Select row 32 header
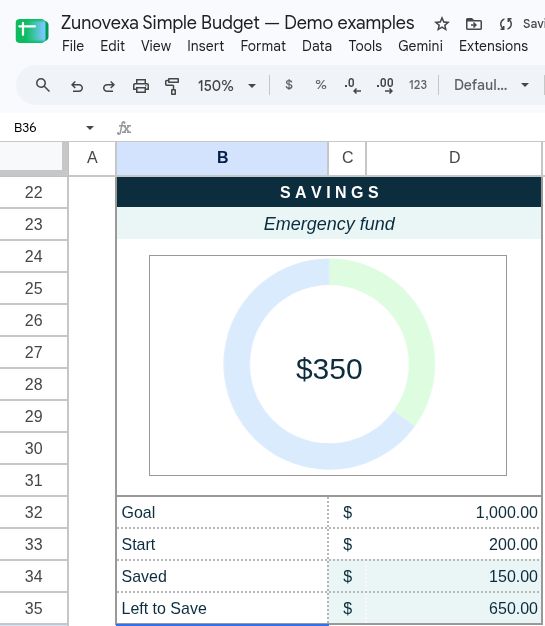545x626 pixels. pyautogui.click(x=34, y=512)
